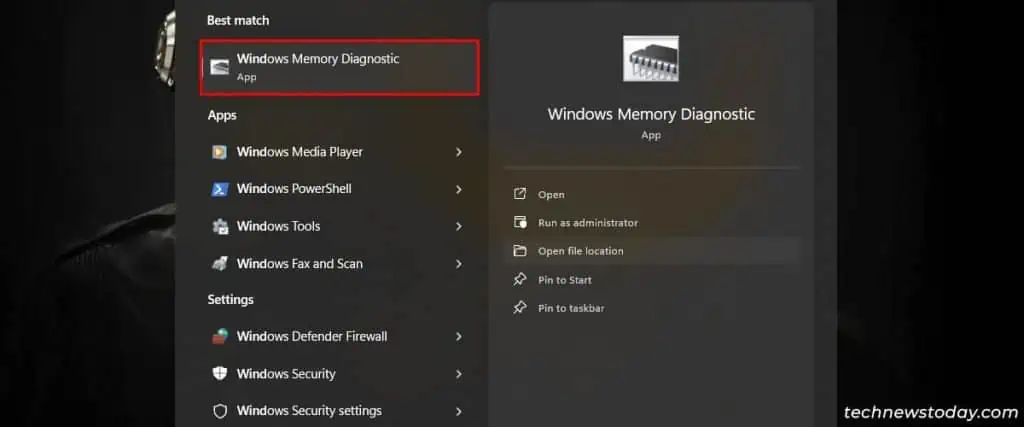The height and width of the screenshot is (427, 1024).
Task: Click the Open file location folder icon
Action: (520, 251)
